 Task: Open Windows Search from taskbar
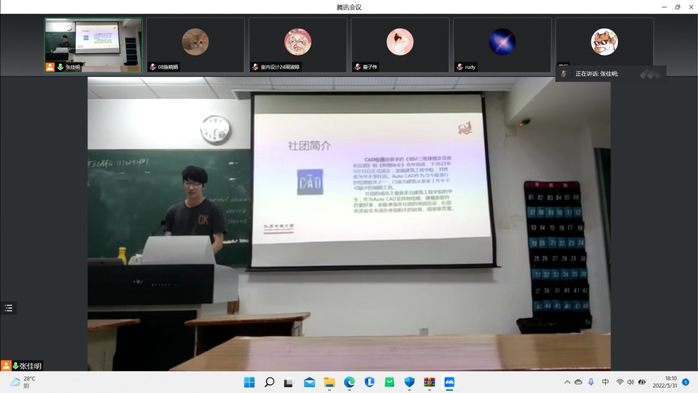(x=269, y=382)
